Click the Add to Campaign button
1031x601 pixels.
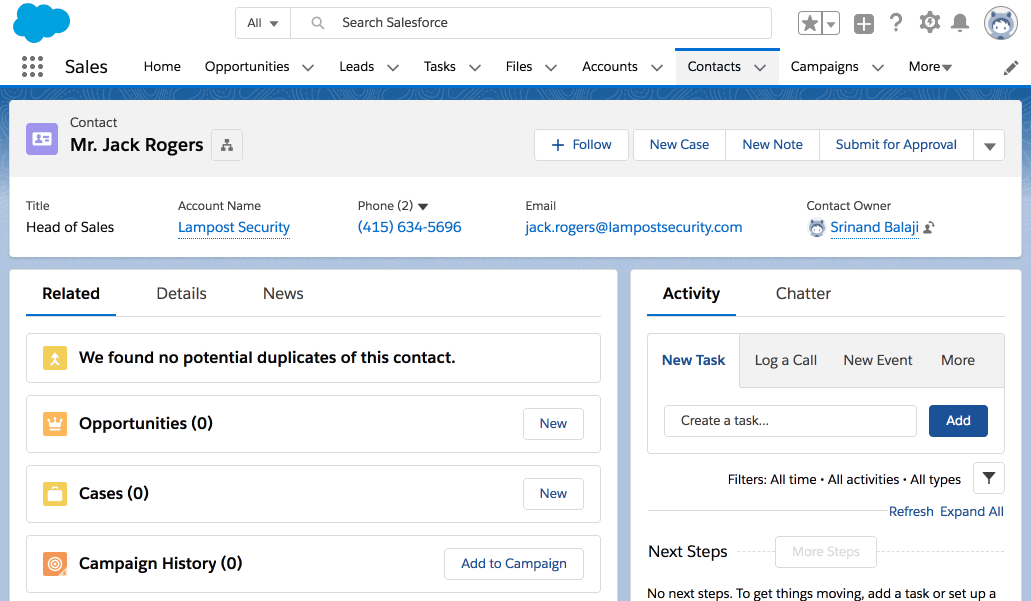[514, 564]
